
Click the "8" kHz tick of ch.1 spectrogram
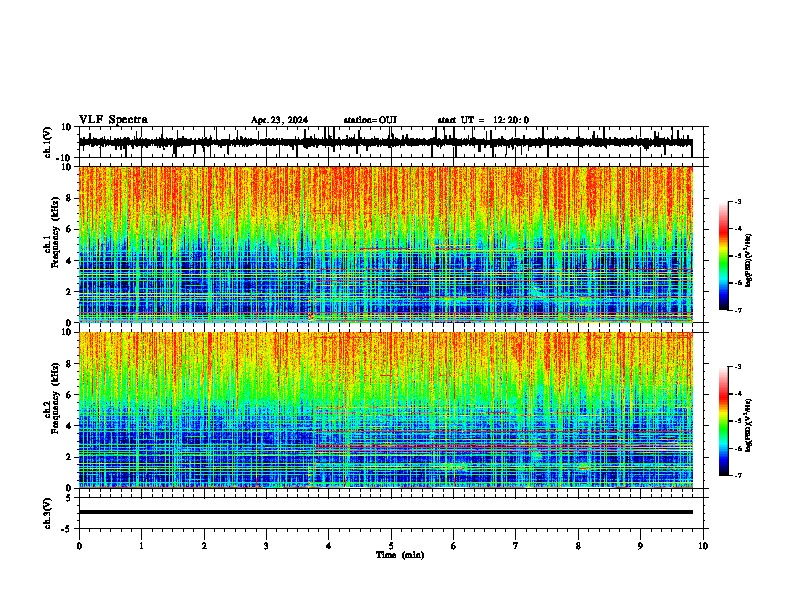[70, 198]
